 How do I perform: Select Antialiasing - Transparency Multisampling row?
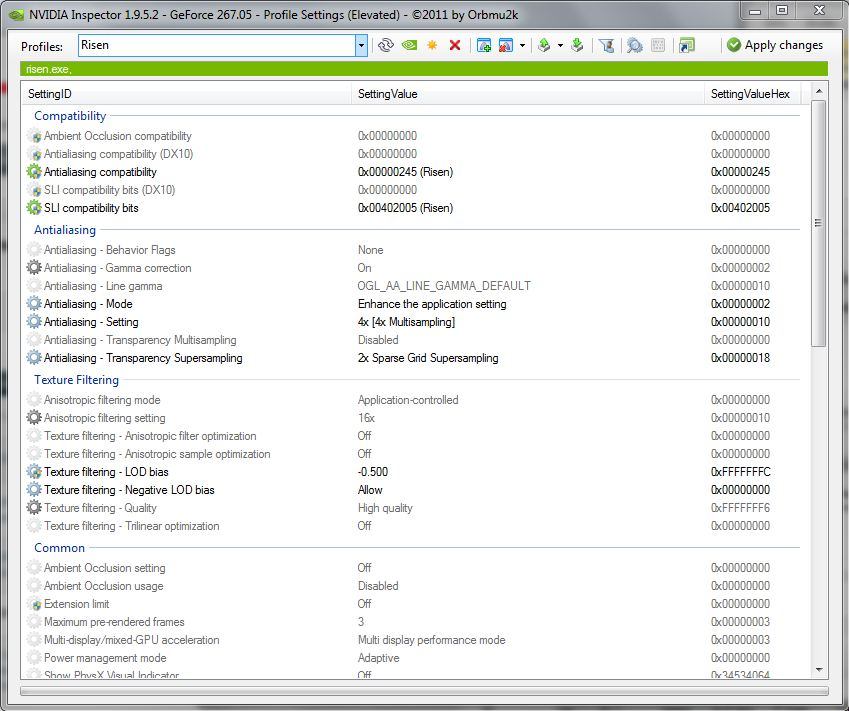412,340
